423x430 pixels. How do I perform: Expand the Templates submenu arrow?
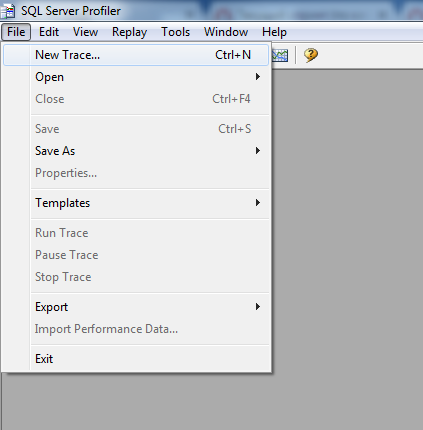coord(257,203)
